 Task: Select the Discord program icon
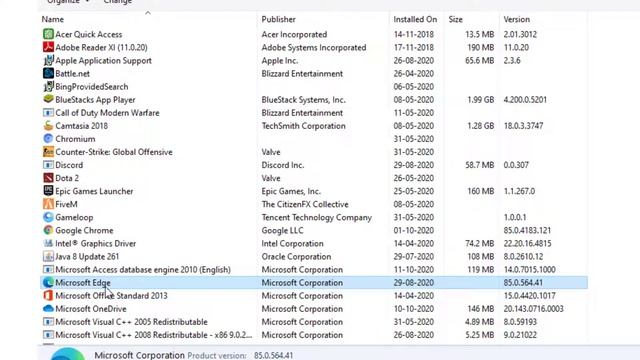(48, 165)
